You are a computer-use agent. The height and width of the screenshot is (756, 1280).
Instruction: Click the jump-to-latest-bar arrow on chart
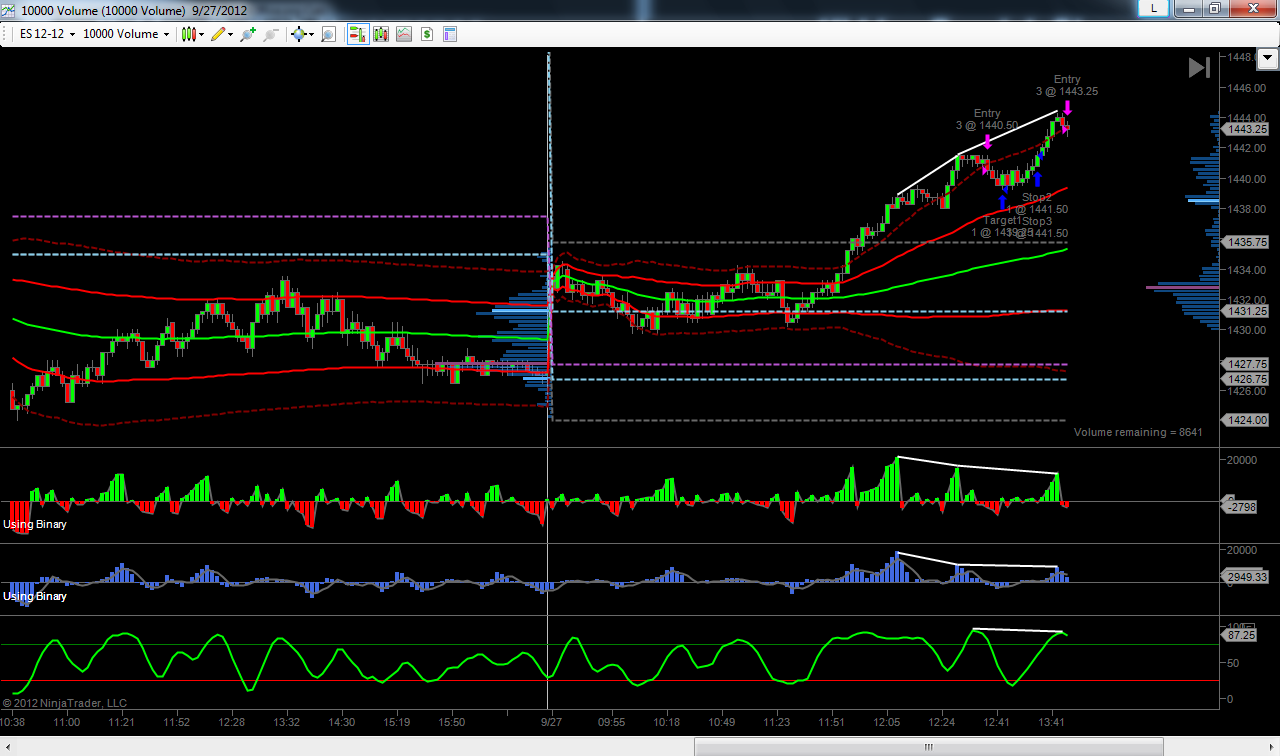(x=1199, y=67)
